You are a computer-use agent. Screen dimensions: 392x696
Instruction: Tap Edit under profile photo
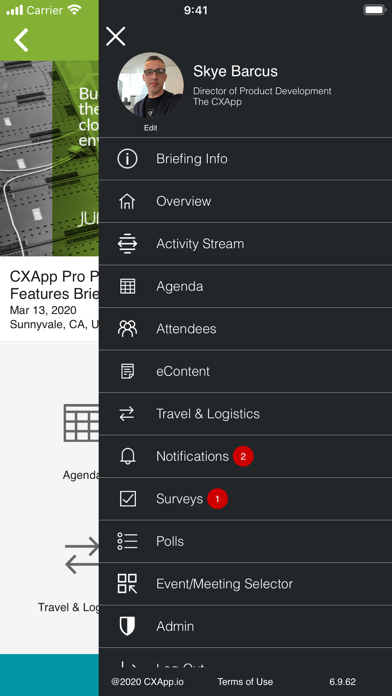[150, 128]
